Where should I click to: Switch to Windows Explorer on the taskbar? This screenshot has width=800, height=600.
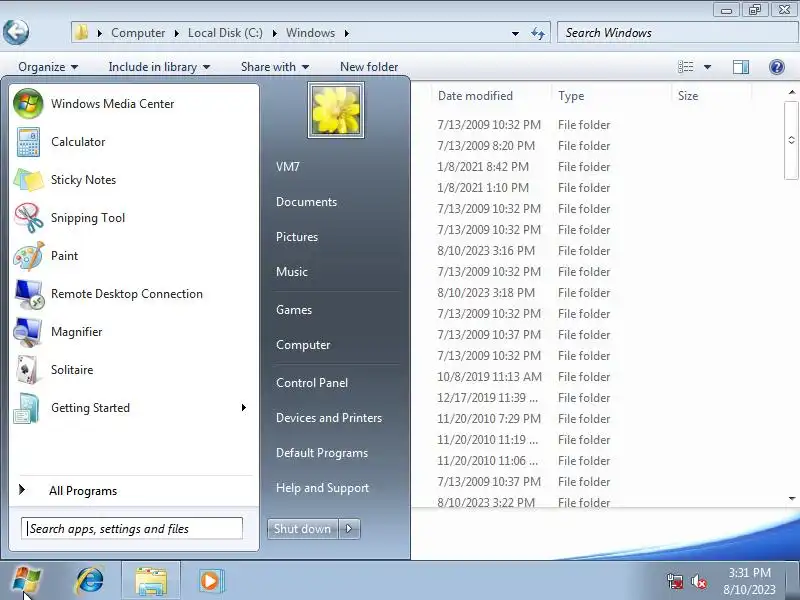click(x=151, y=581)
